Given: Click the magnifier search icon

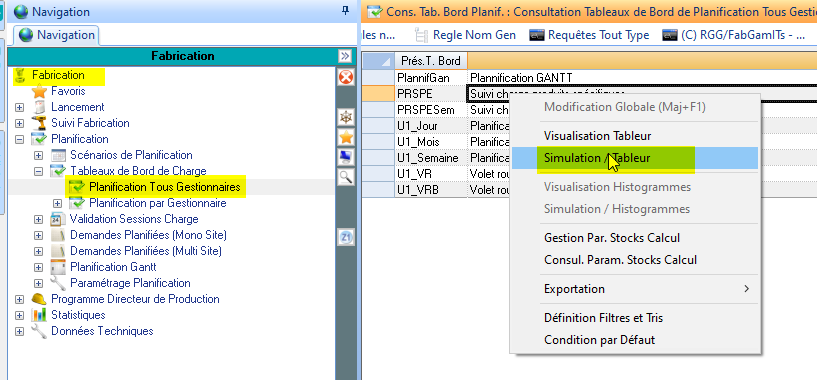Looking at the screenshot, I should [x=346, y=176].
